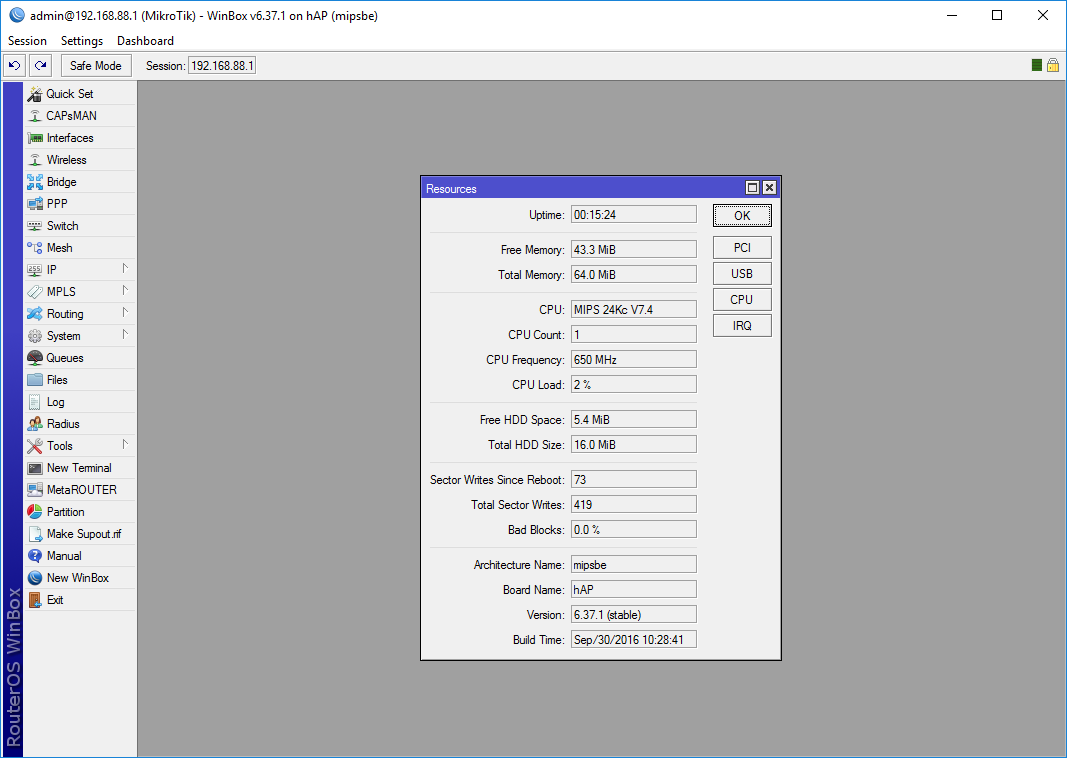Launch New WinBox from sidebar
Image resolution: width=1067 pixels, height=758 pixels.
80,578
